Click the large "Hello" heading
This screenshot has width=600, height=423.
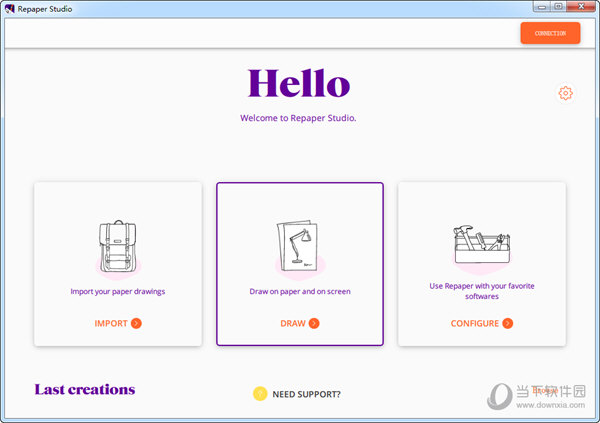click(299, 83)
